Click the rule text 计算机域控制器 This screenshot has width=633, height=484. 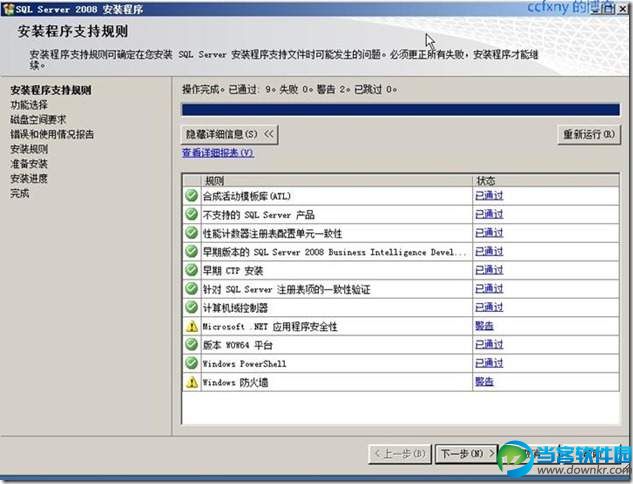[235, 308]
